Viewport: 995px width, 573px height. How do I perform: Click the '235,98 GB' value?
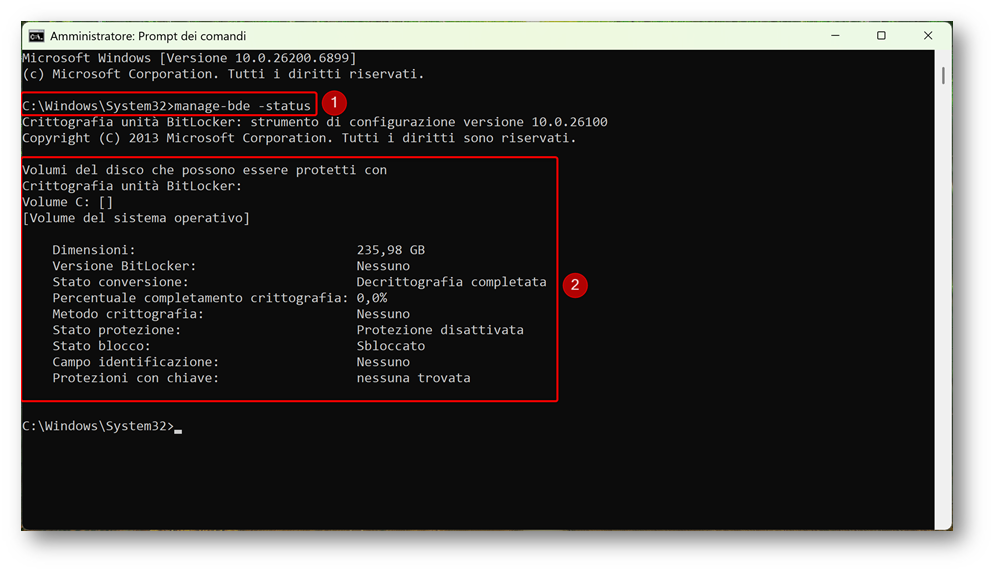click(390, 250)
